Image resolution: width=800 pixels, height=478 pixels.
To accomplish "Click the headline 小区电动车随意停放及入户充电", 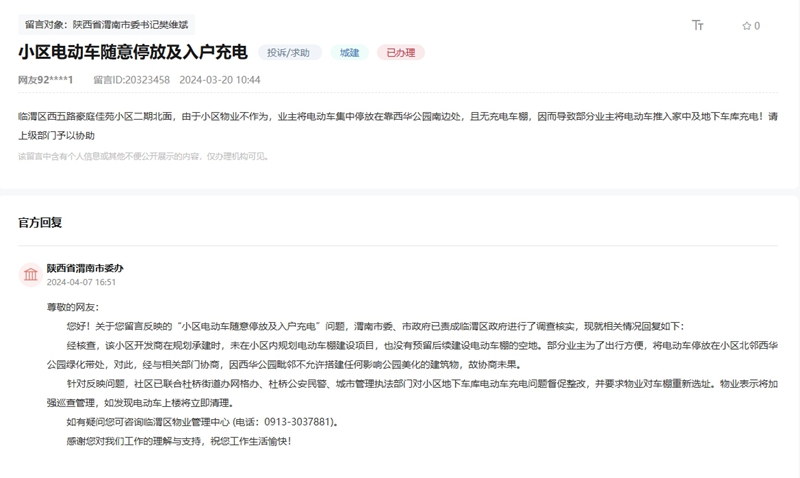I will pos(133,52).
